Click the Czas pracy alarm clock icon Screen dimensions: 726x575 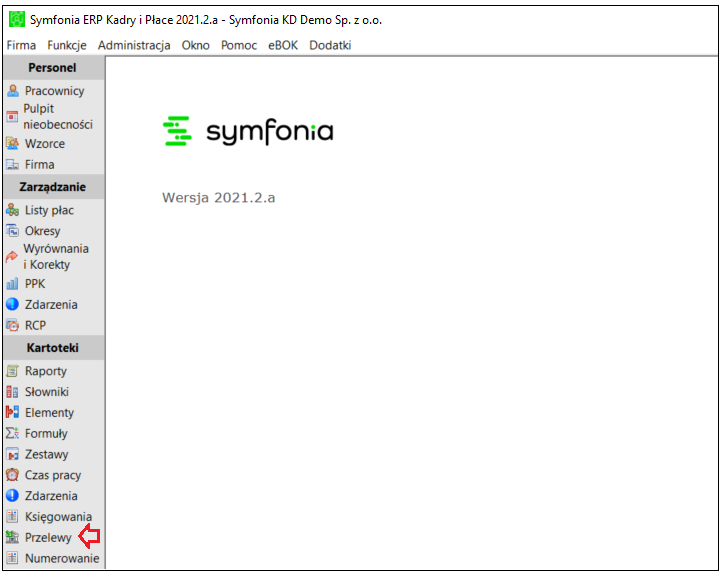13,475
